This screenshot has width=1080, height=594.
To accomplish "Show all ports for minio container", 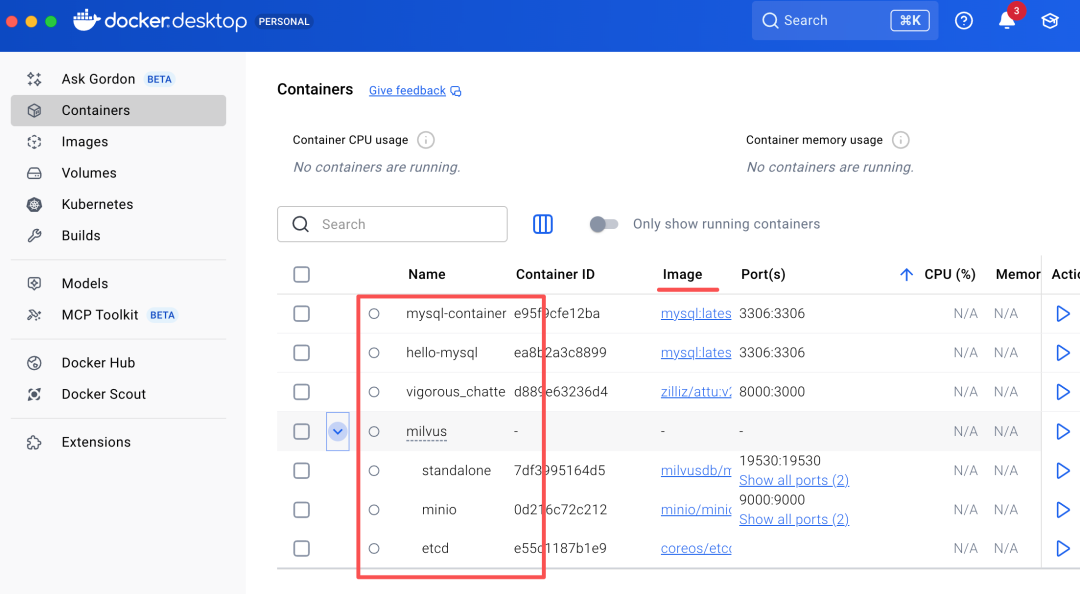I will point(793,520).
